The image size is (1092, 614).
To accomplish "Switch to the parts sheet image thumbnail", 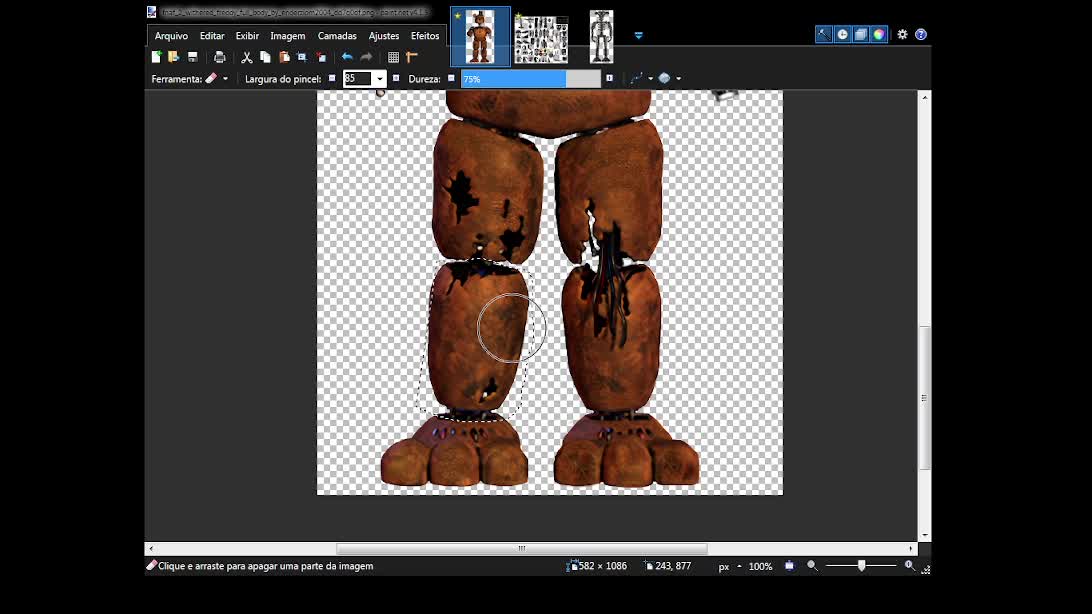I will tap(541, 38).
